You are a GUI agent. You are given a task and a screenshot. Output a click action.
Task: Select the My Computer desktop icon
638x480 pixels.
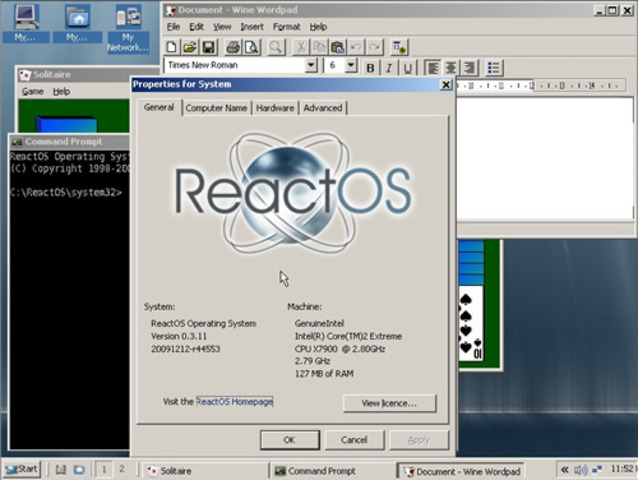coord(26,23)
